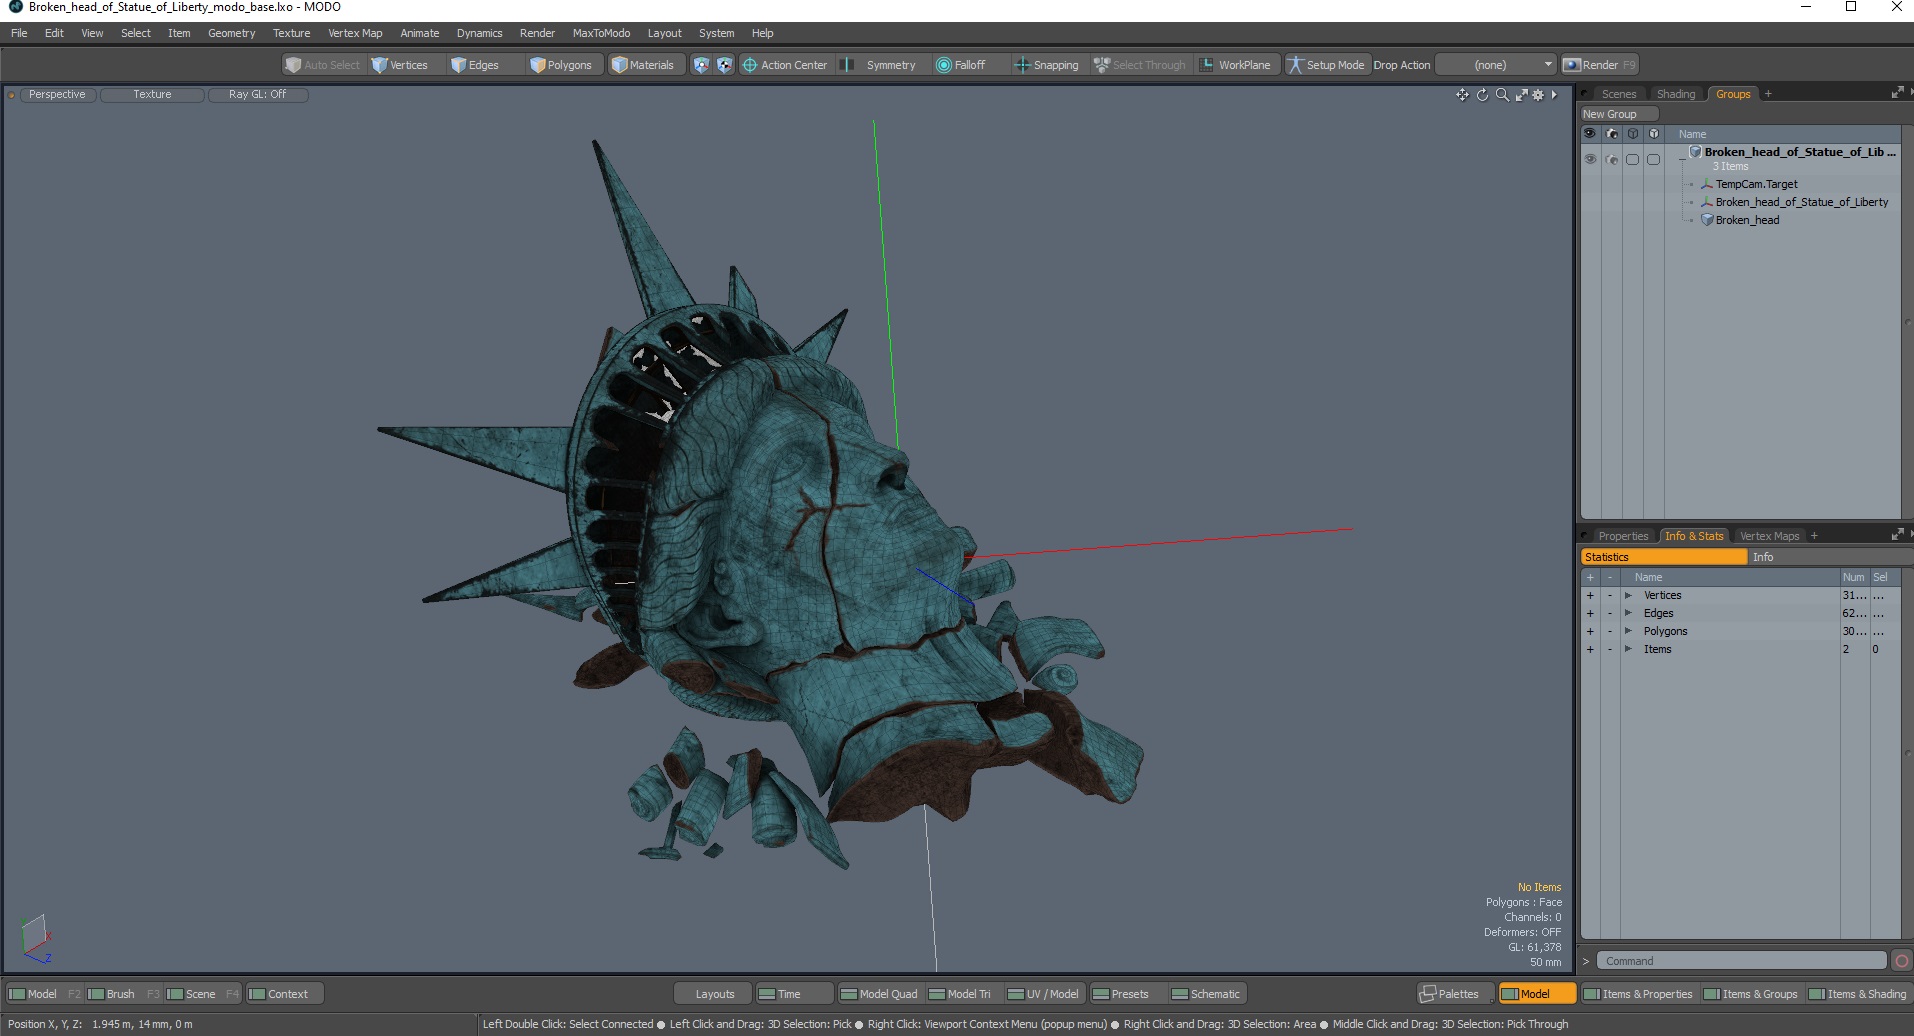Toggle second checkbox in Broken_head_of_Statue group row
1914x1036 pixels.
tap(1653, 159)
